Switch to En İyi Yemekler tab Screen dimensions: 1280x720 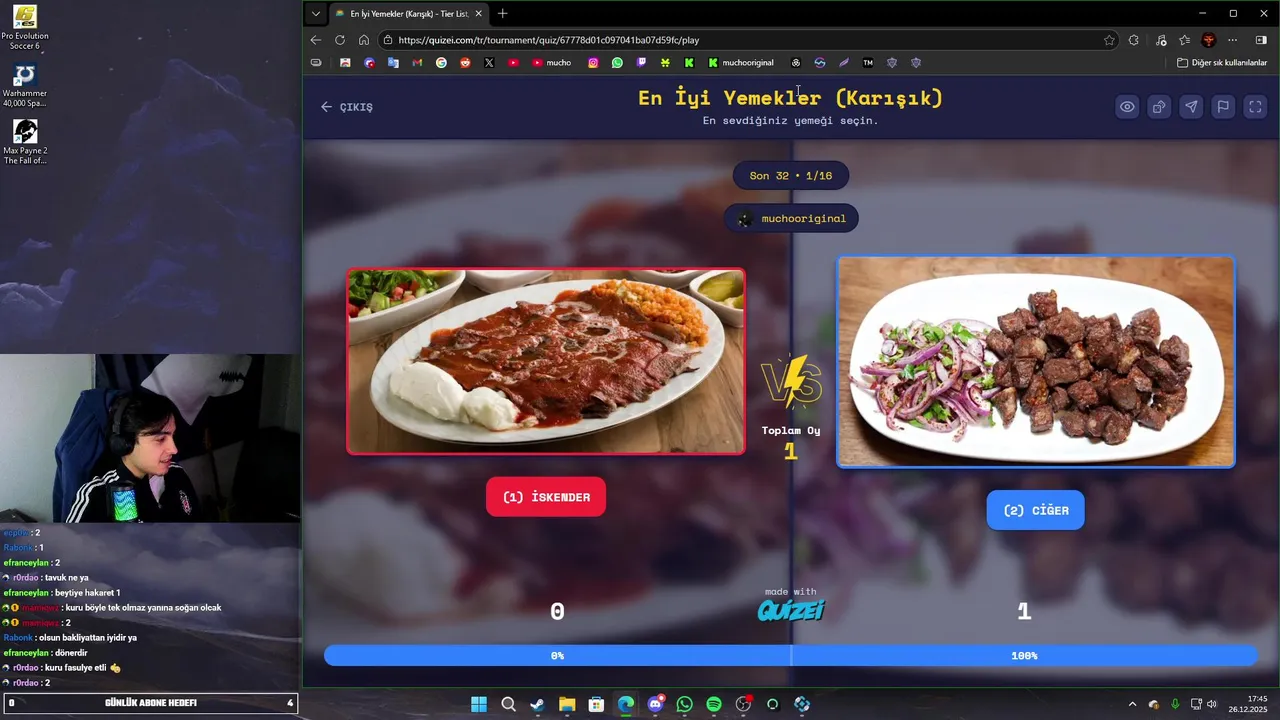(x=408, y=14)
